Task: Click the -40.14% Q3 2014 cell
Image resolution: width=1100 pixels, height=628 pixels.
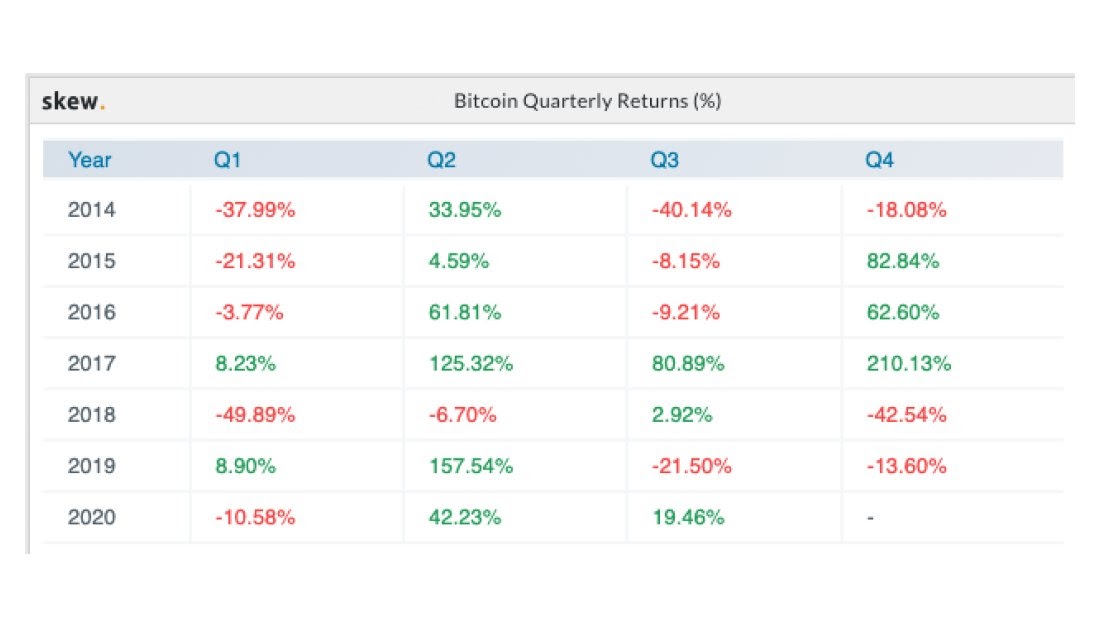Action: (692, 210)
